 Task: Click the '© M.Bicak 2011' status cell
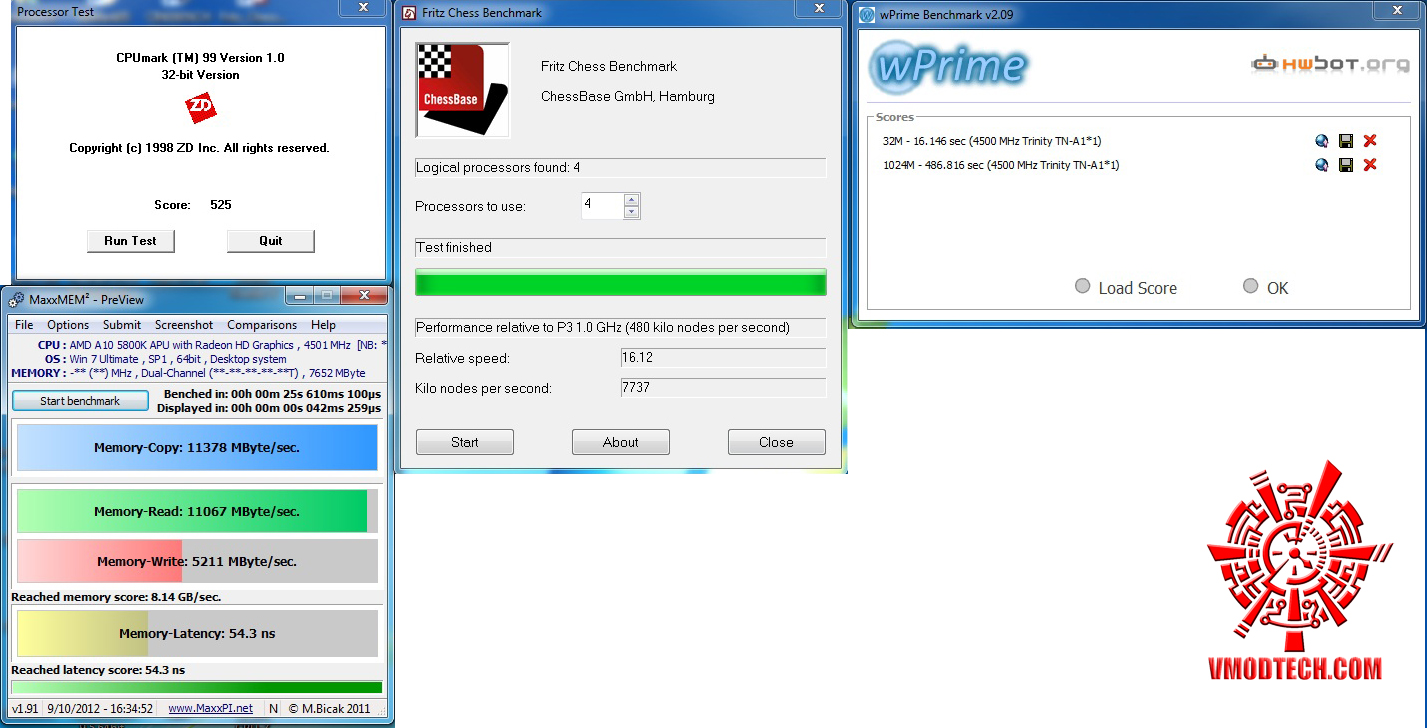click(330, 709)
